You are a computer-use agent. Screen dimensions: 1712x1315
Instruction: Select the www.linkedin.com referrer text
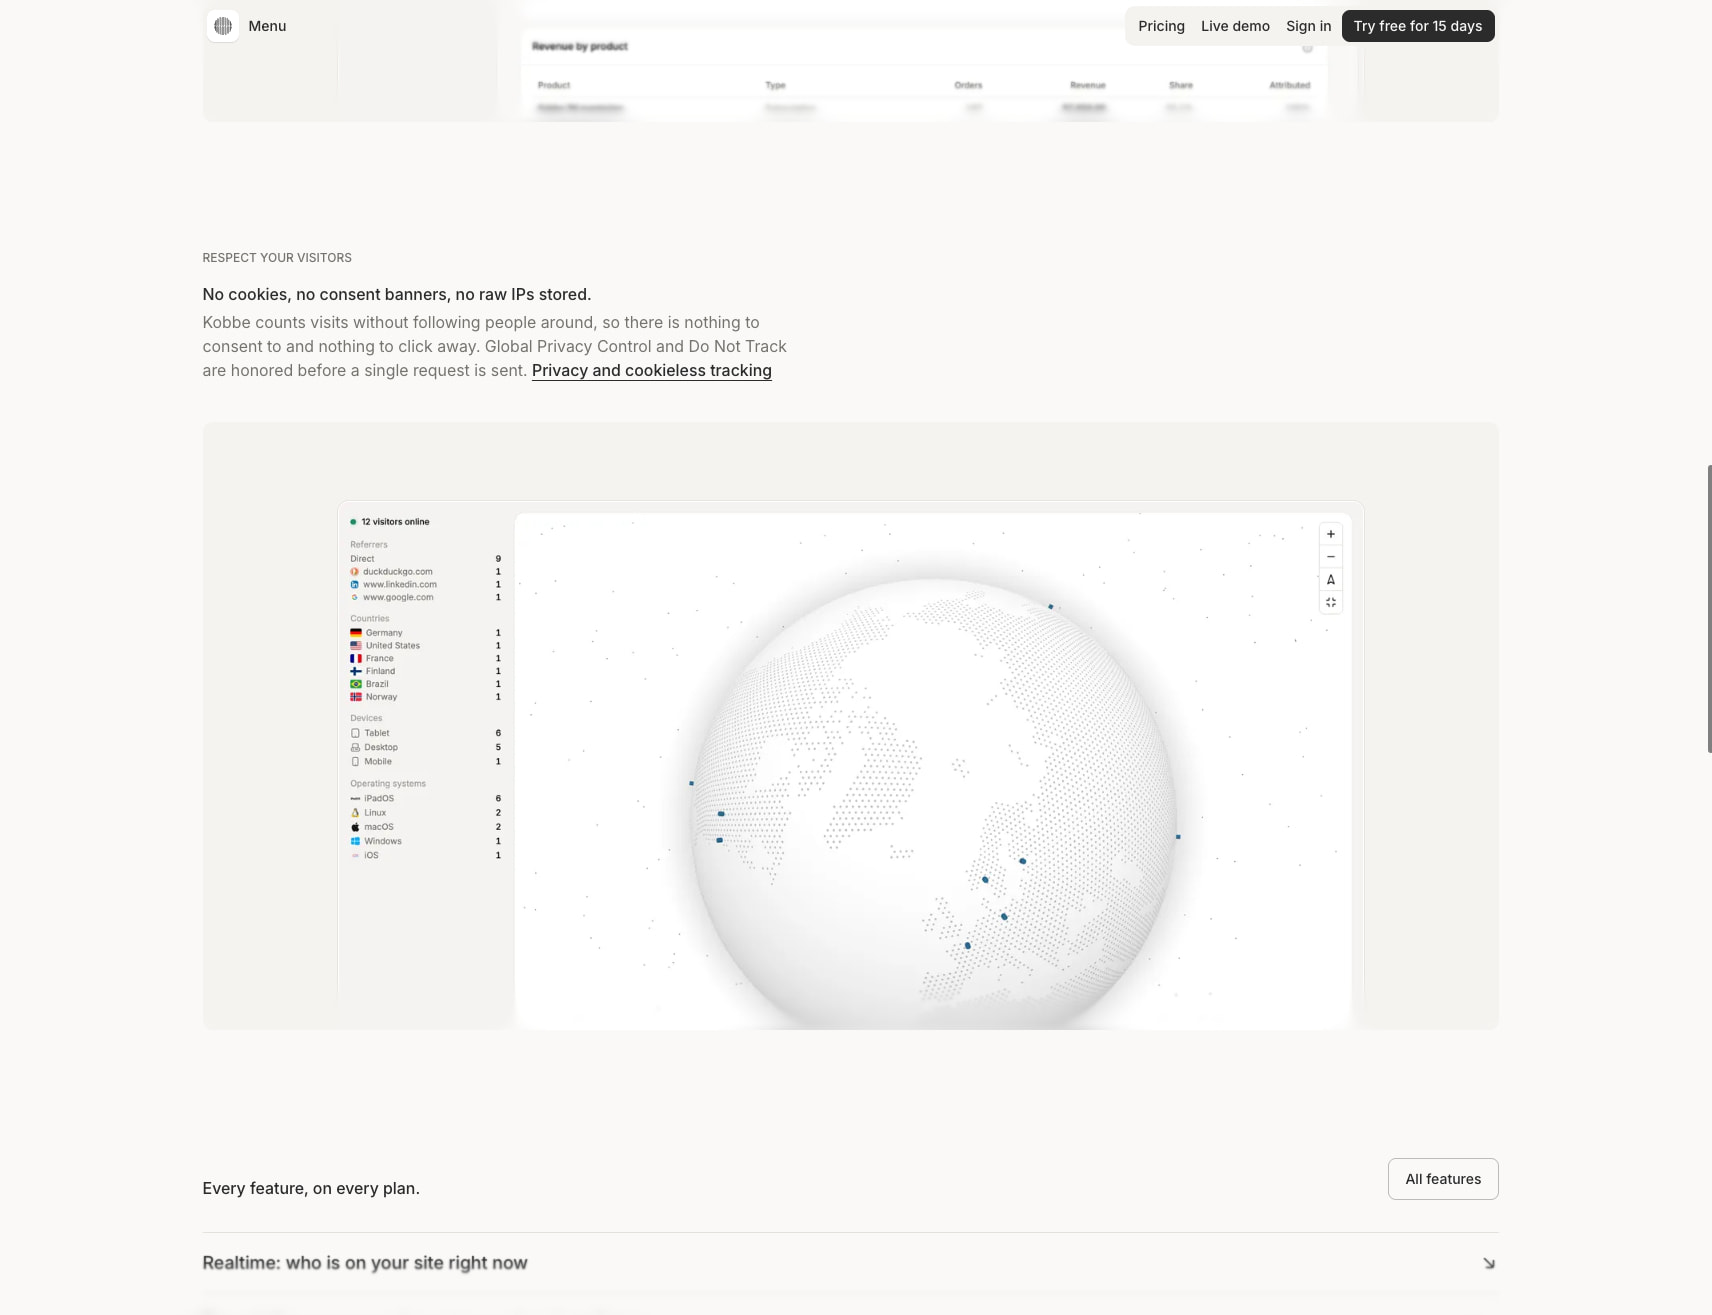[400, 585]
